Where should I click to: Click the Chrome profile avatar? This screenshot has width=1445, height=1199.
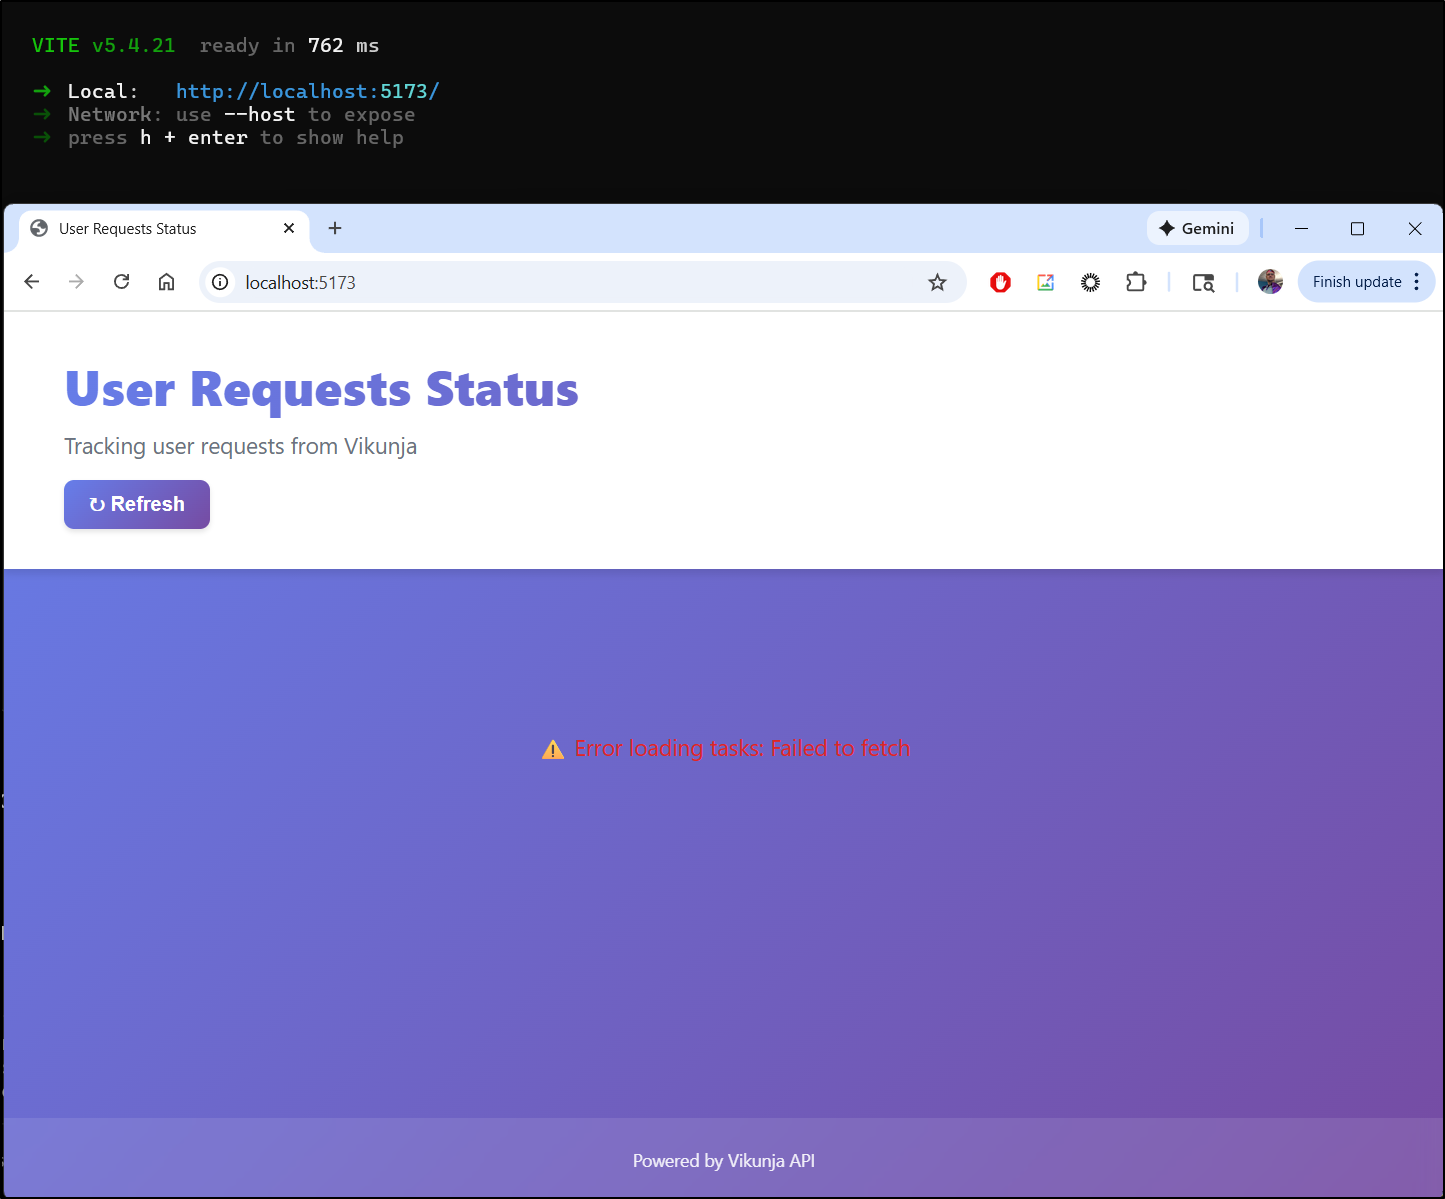tap(1269, 282)
